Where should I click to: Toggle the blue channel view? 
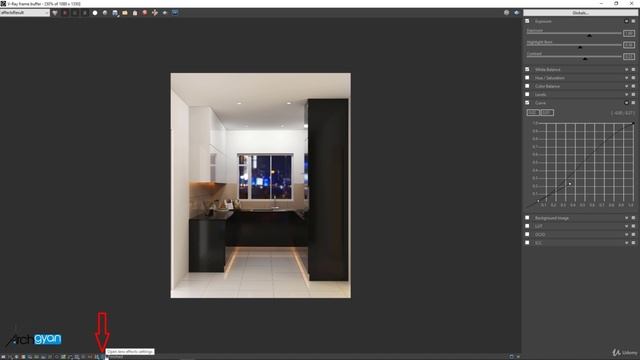pyautogui.click(x=84, y=13)
